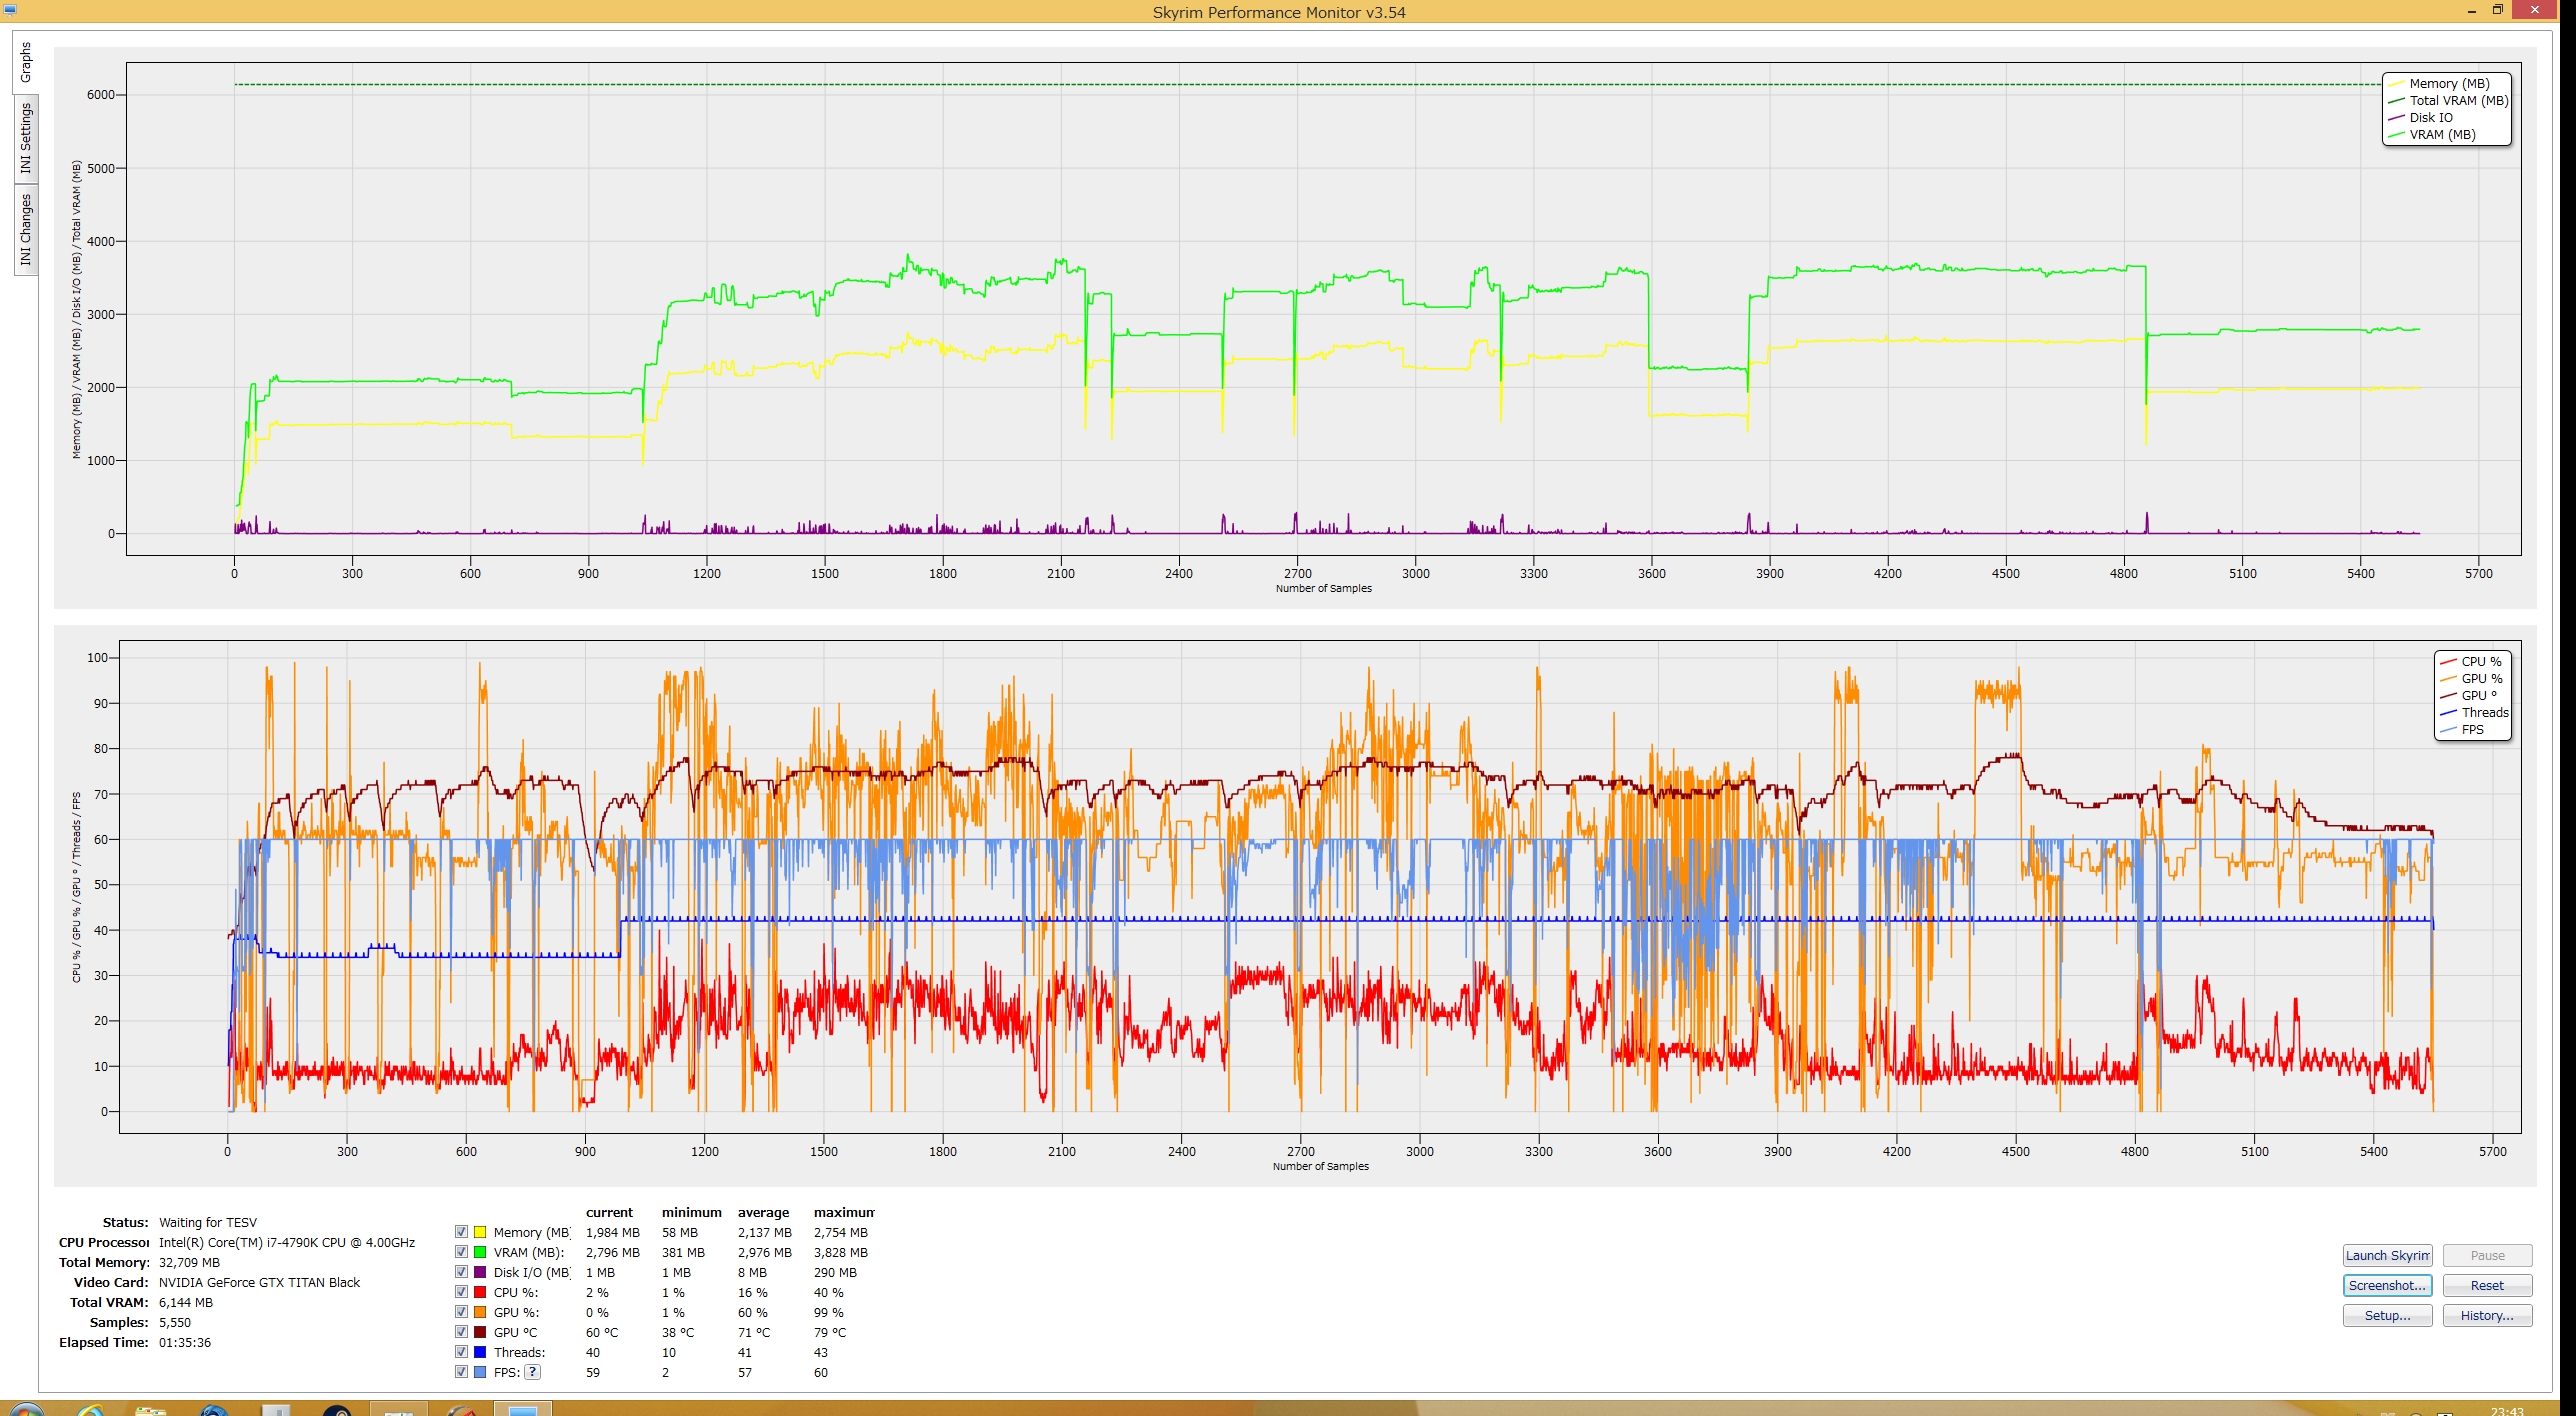The height and width of the screenshot is (1416, 2576).
Task: Click the blue Threads color swatch
Action: (x=480, y=1352)
